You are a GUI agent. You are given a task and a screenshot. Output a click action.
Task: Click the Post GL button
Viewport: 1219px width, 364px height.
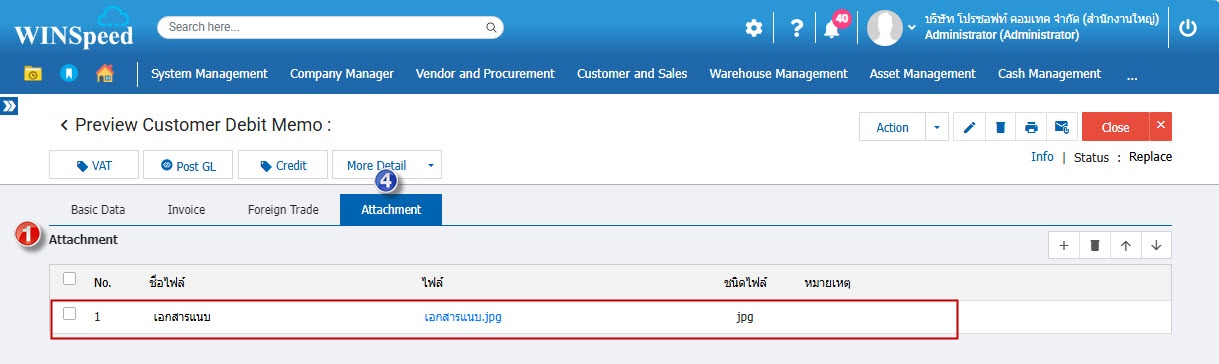pos(188,165)
